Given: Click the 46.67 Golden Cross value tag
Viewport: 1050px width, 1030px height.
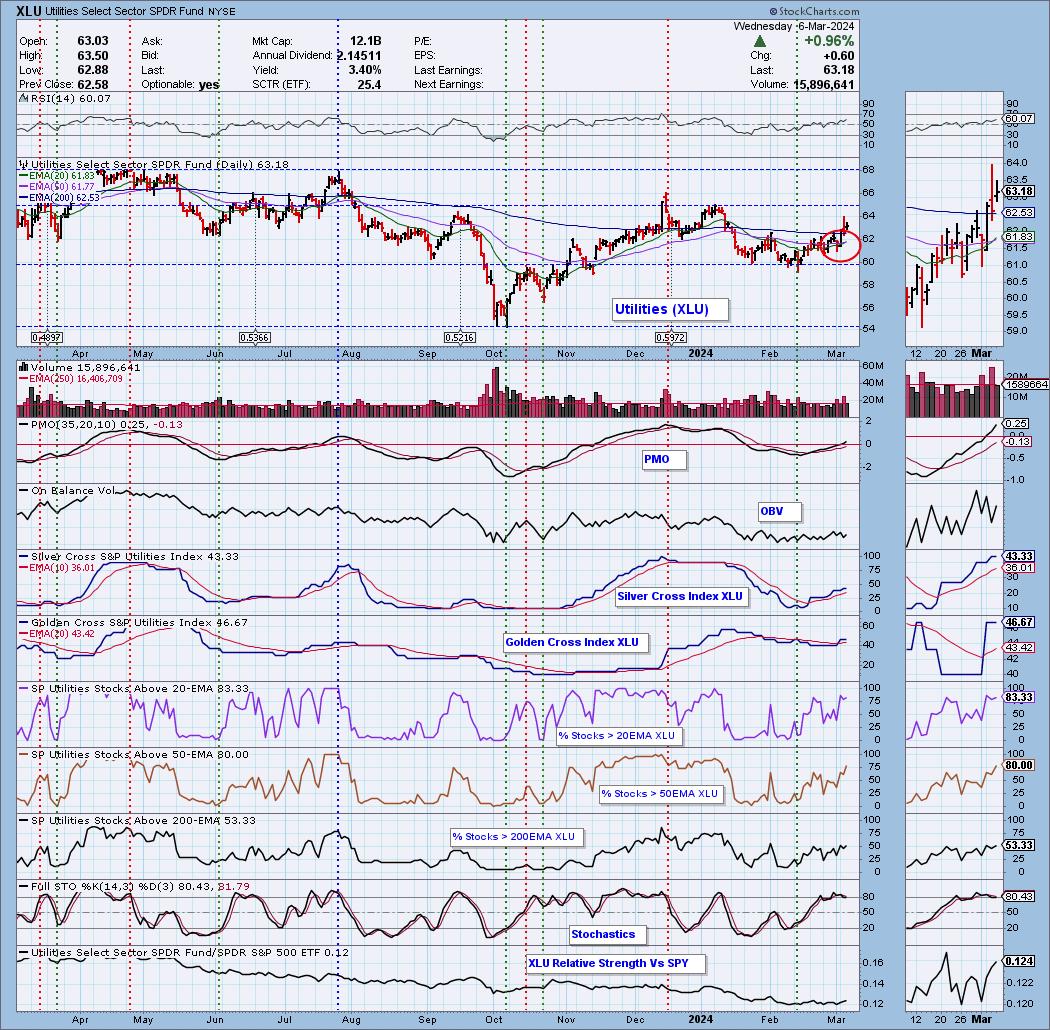Looking at the screenshot, I should coord(1019,622).
